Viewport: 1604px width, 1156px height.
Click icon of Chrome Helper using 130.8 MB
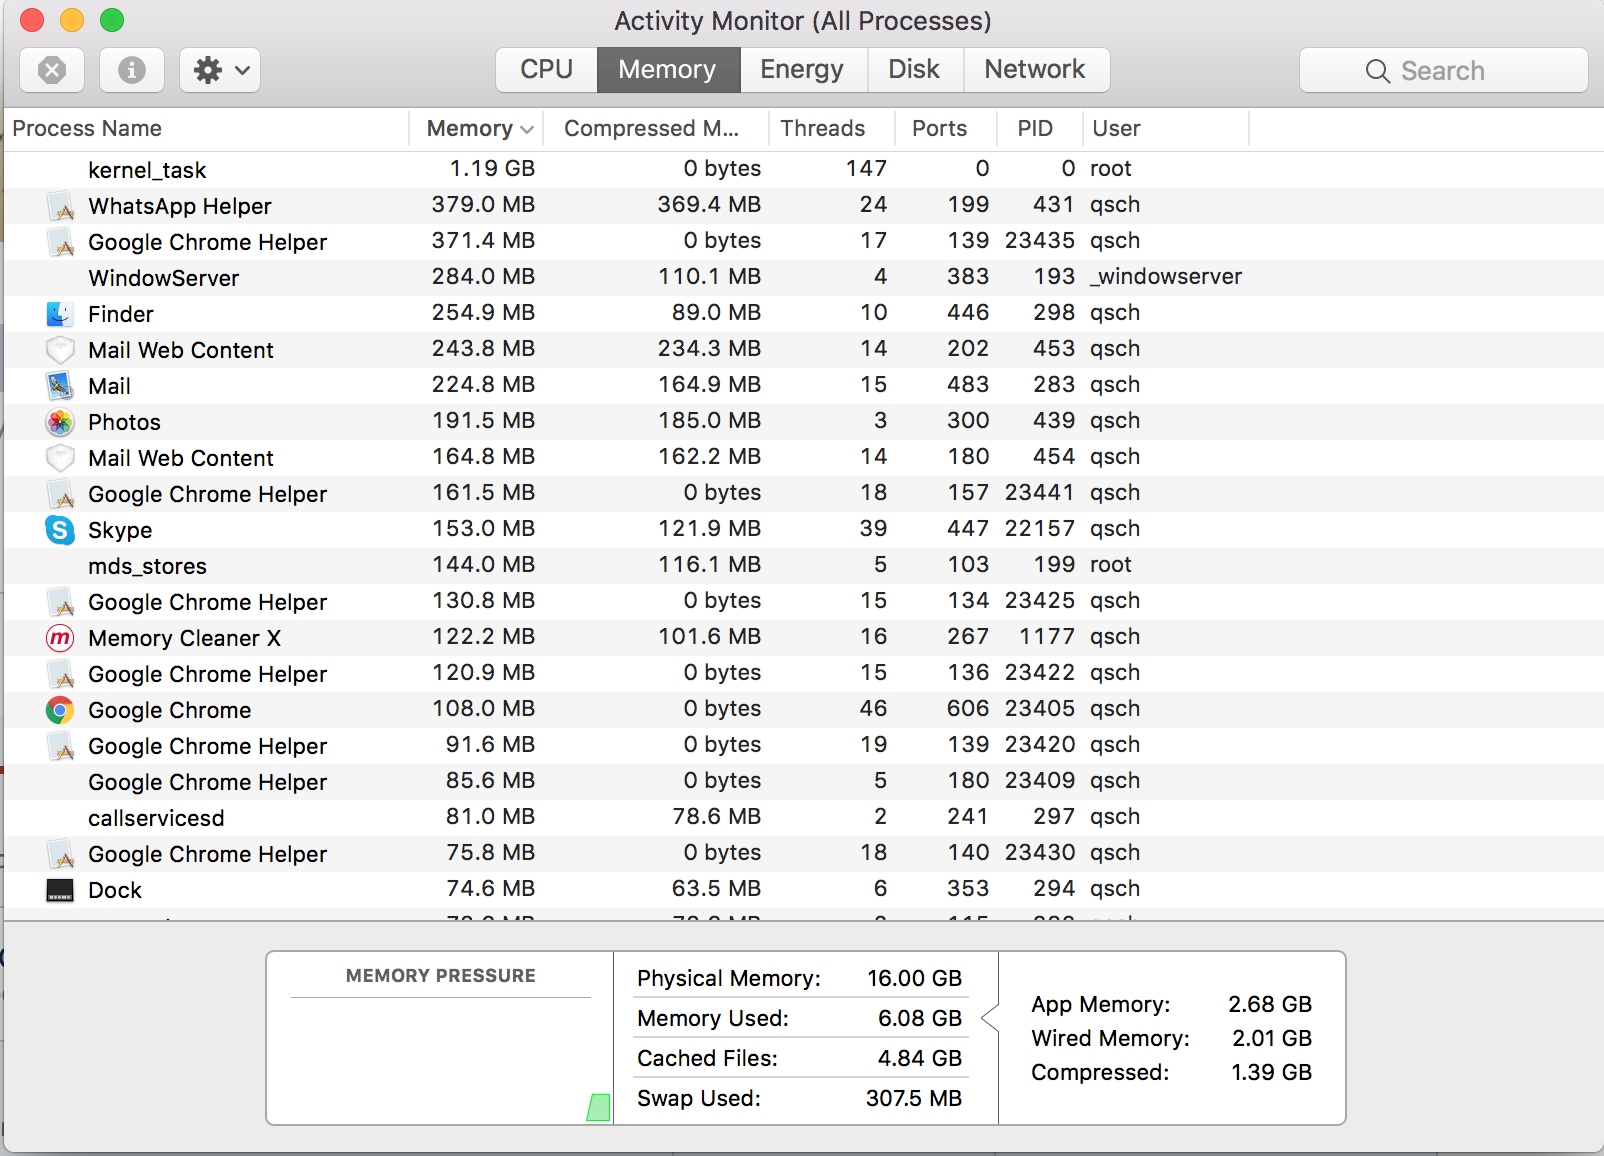tap(61, 602)
